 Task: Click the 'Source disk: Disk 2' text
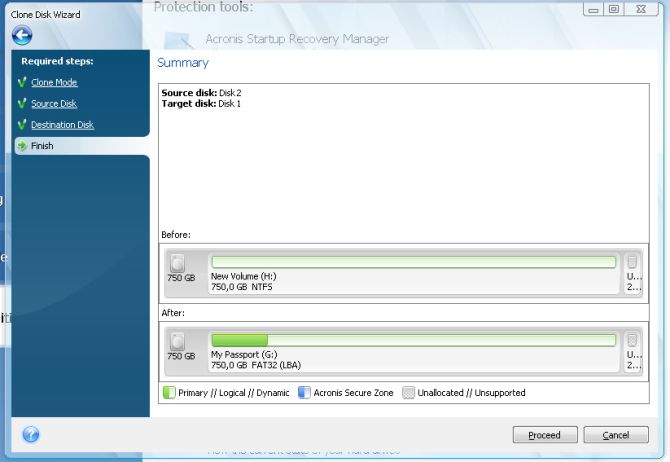tap(201, 93)
